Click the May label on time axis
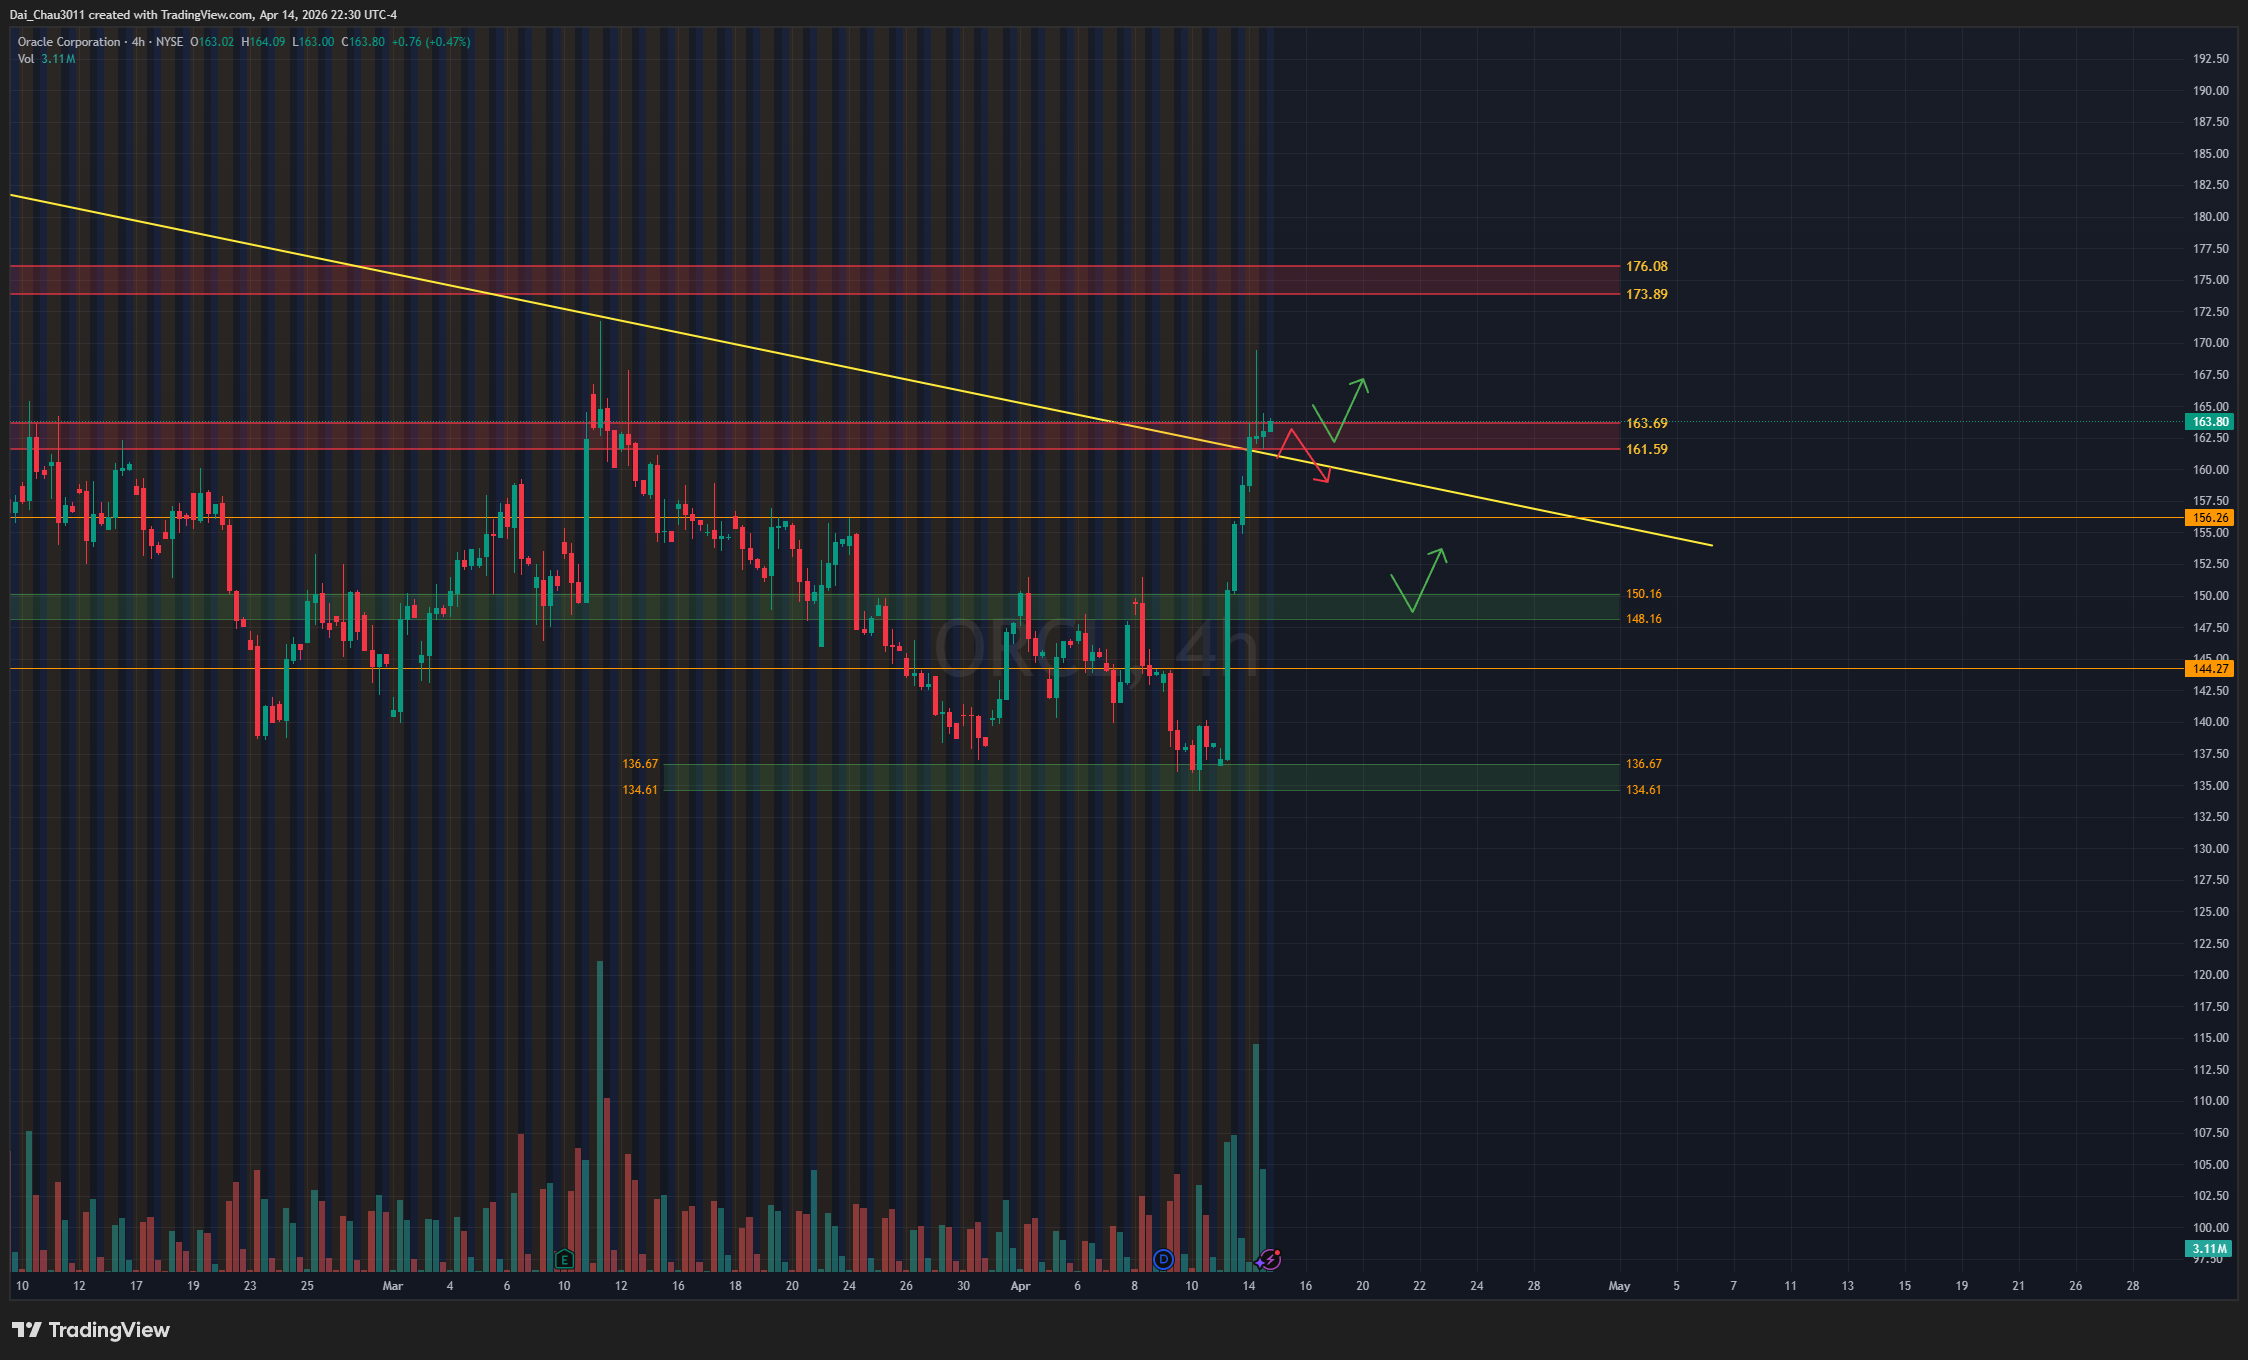Viewport: 2248px width, 1360px height. [x=1619, y=1286]
